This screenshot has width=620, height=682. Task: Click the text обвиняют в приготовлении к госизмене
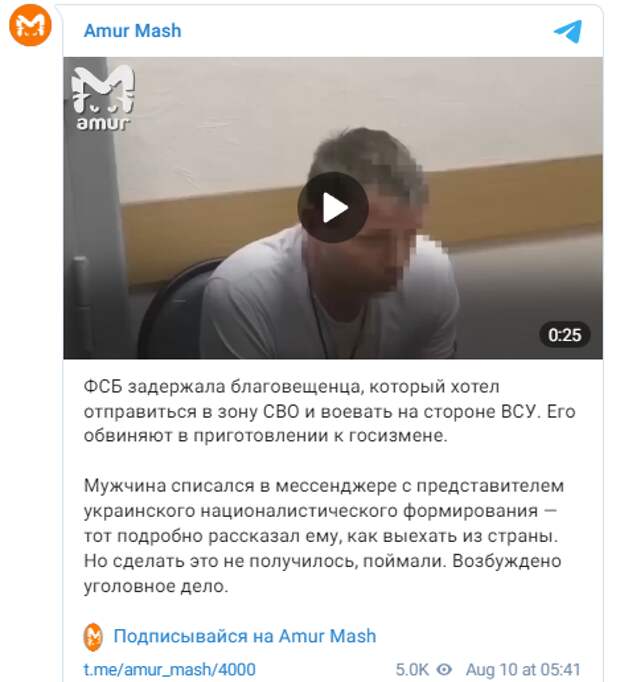pos(265,435)
